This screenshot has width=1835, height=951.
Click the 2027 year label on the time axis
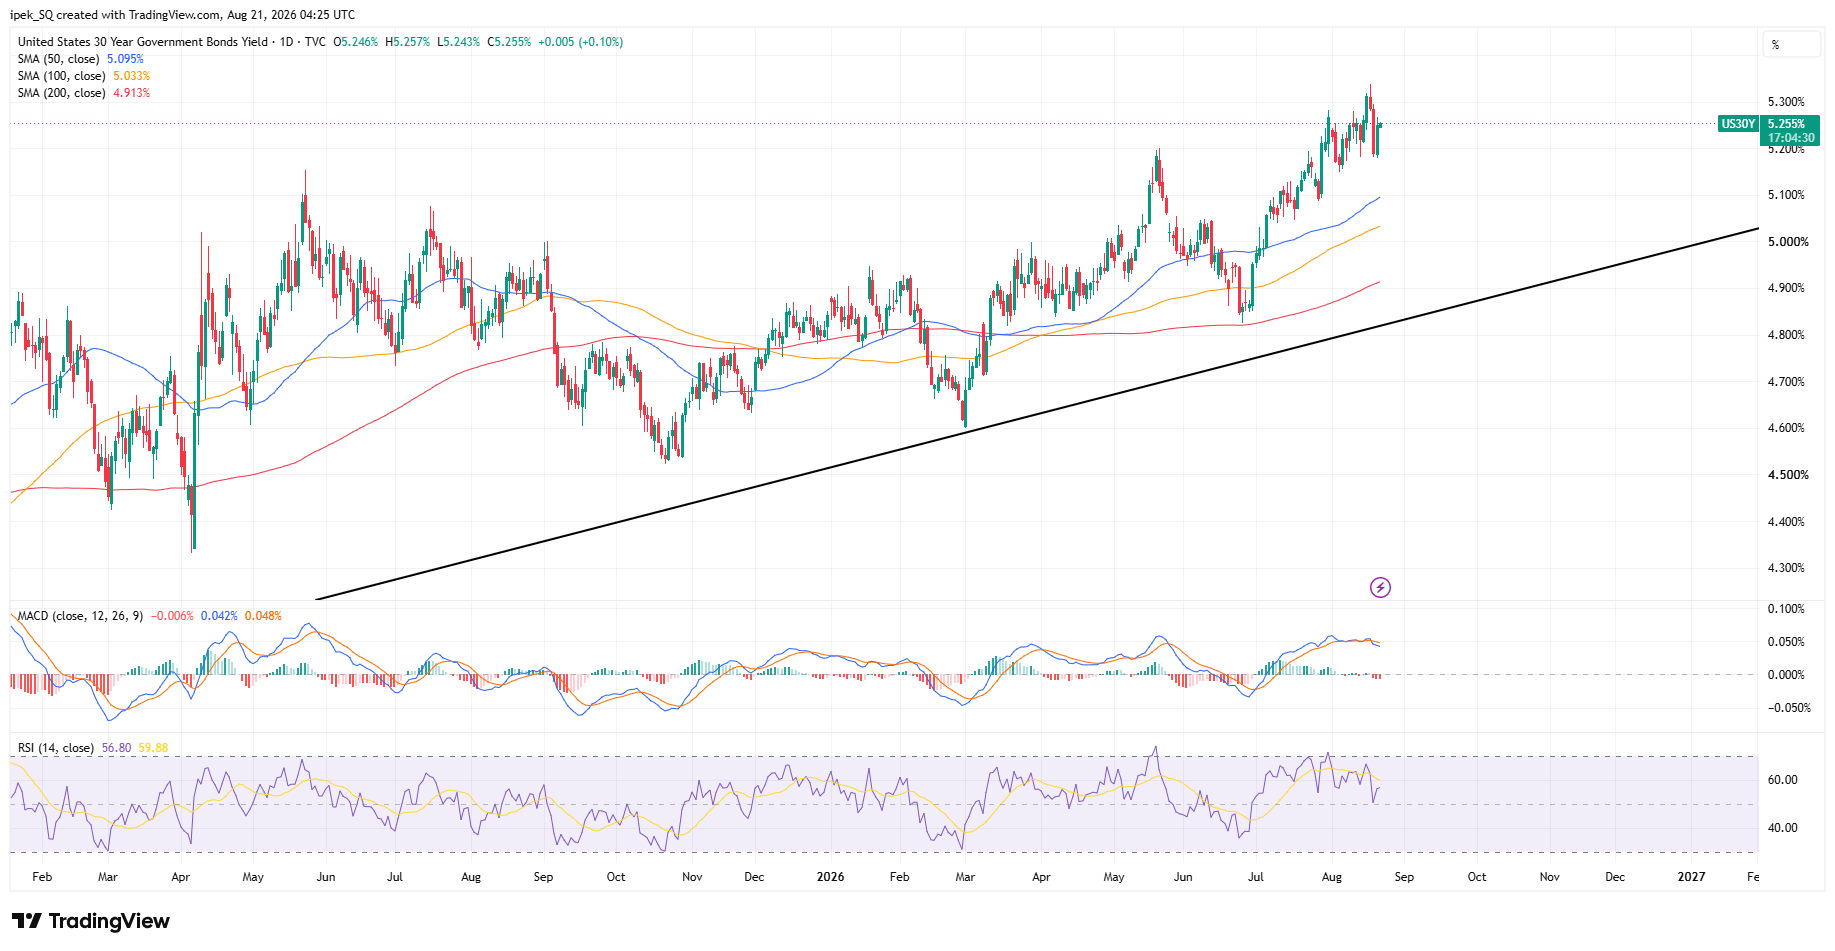tap(1691, 877)
